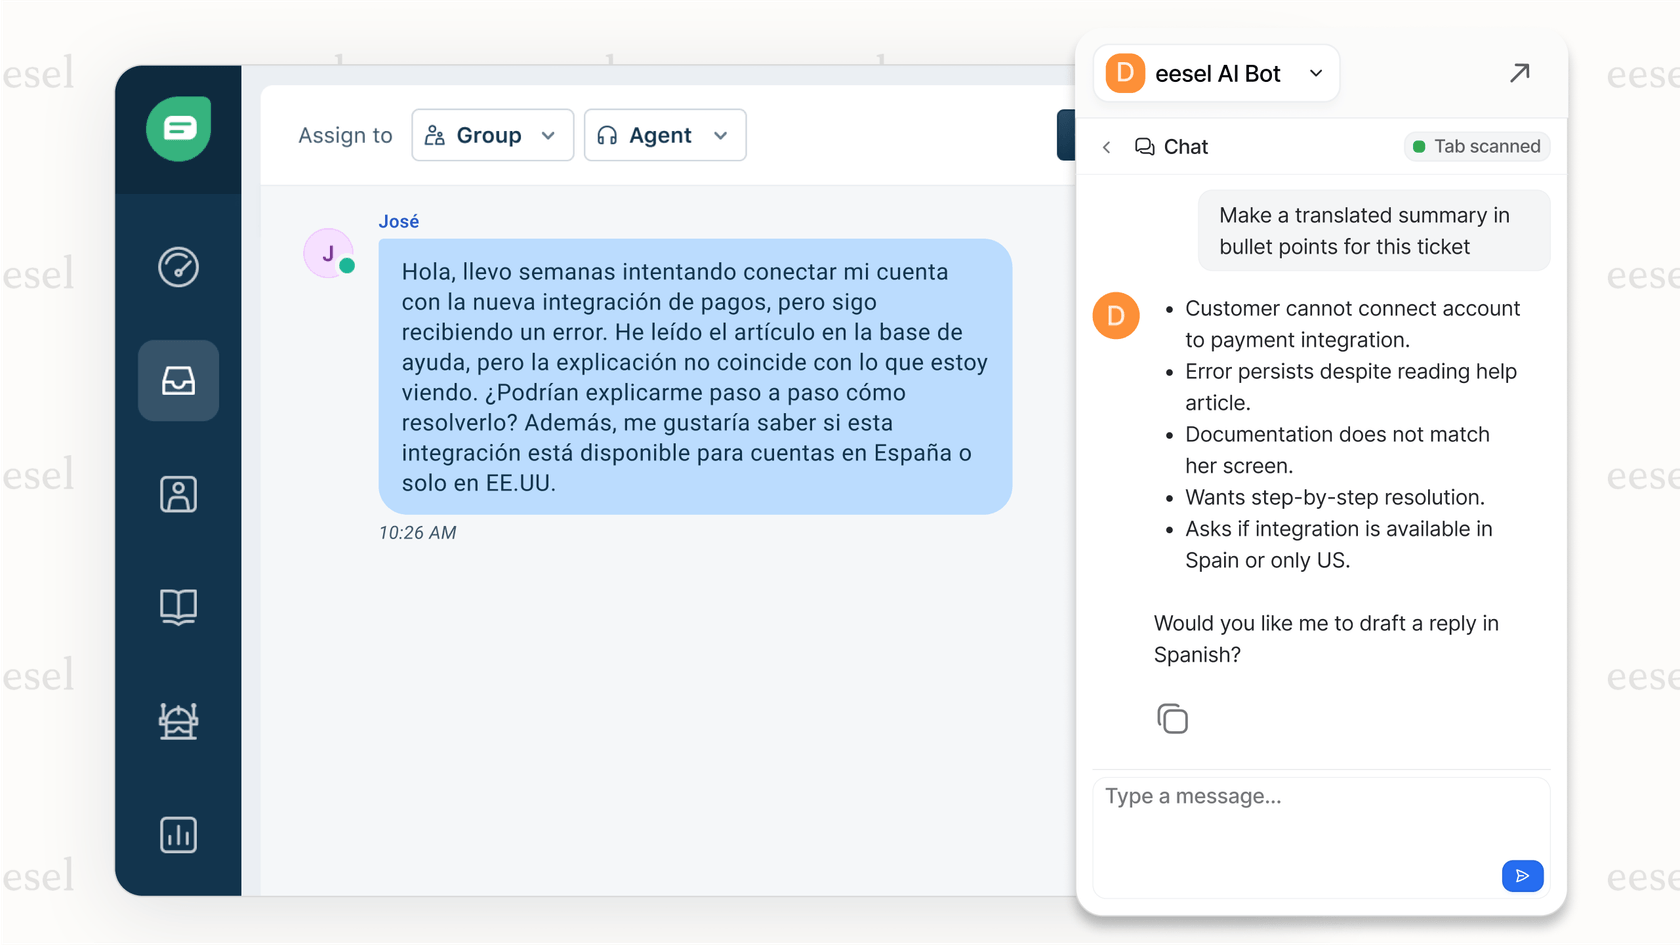This screenshot has height=945, width=1680.
Task: Open the analytics bar chart icon
Action: click(x=178, y=835)
